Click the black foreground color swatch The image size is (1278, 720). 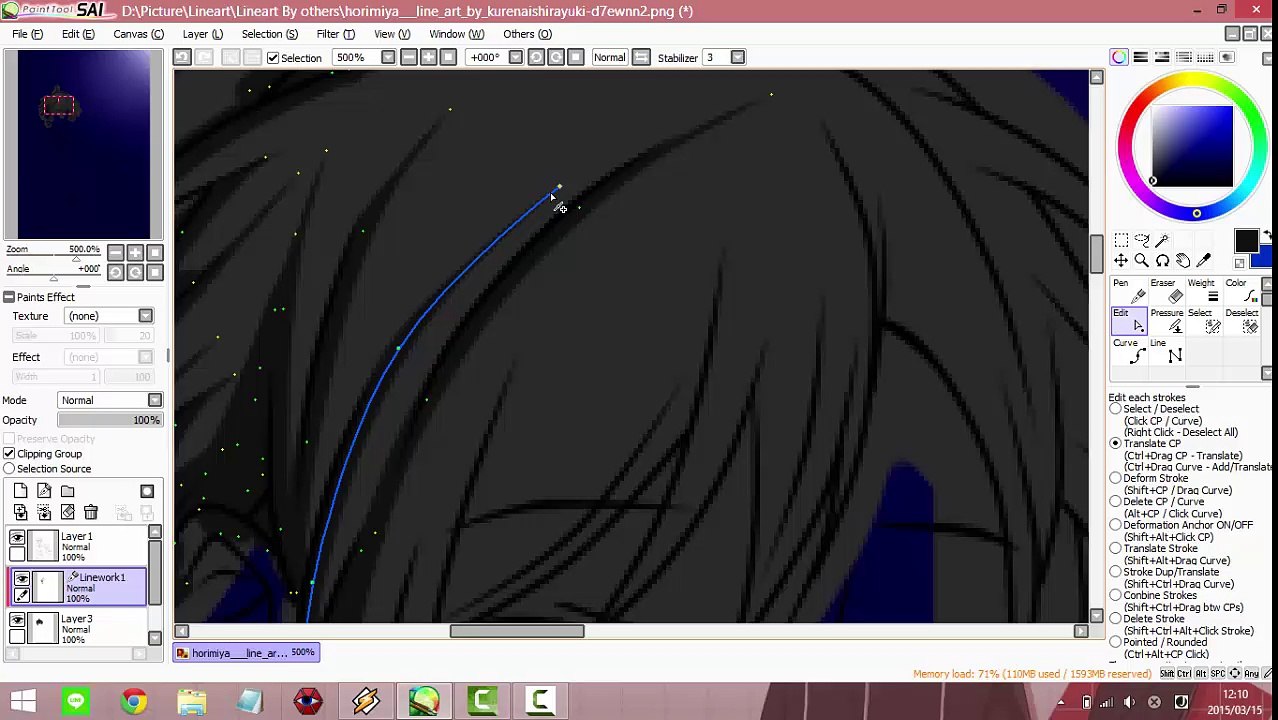point(1246,241)
